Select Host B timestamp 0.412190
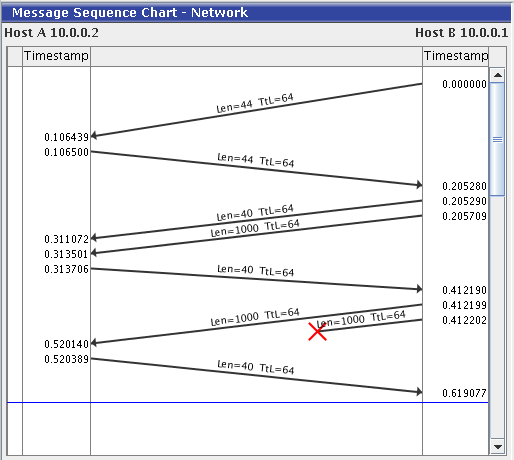 [464, 290]
